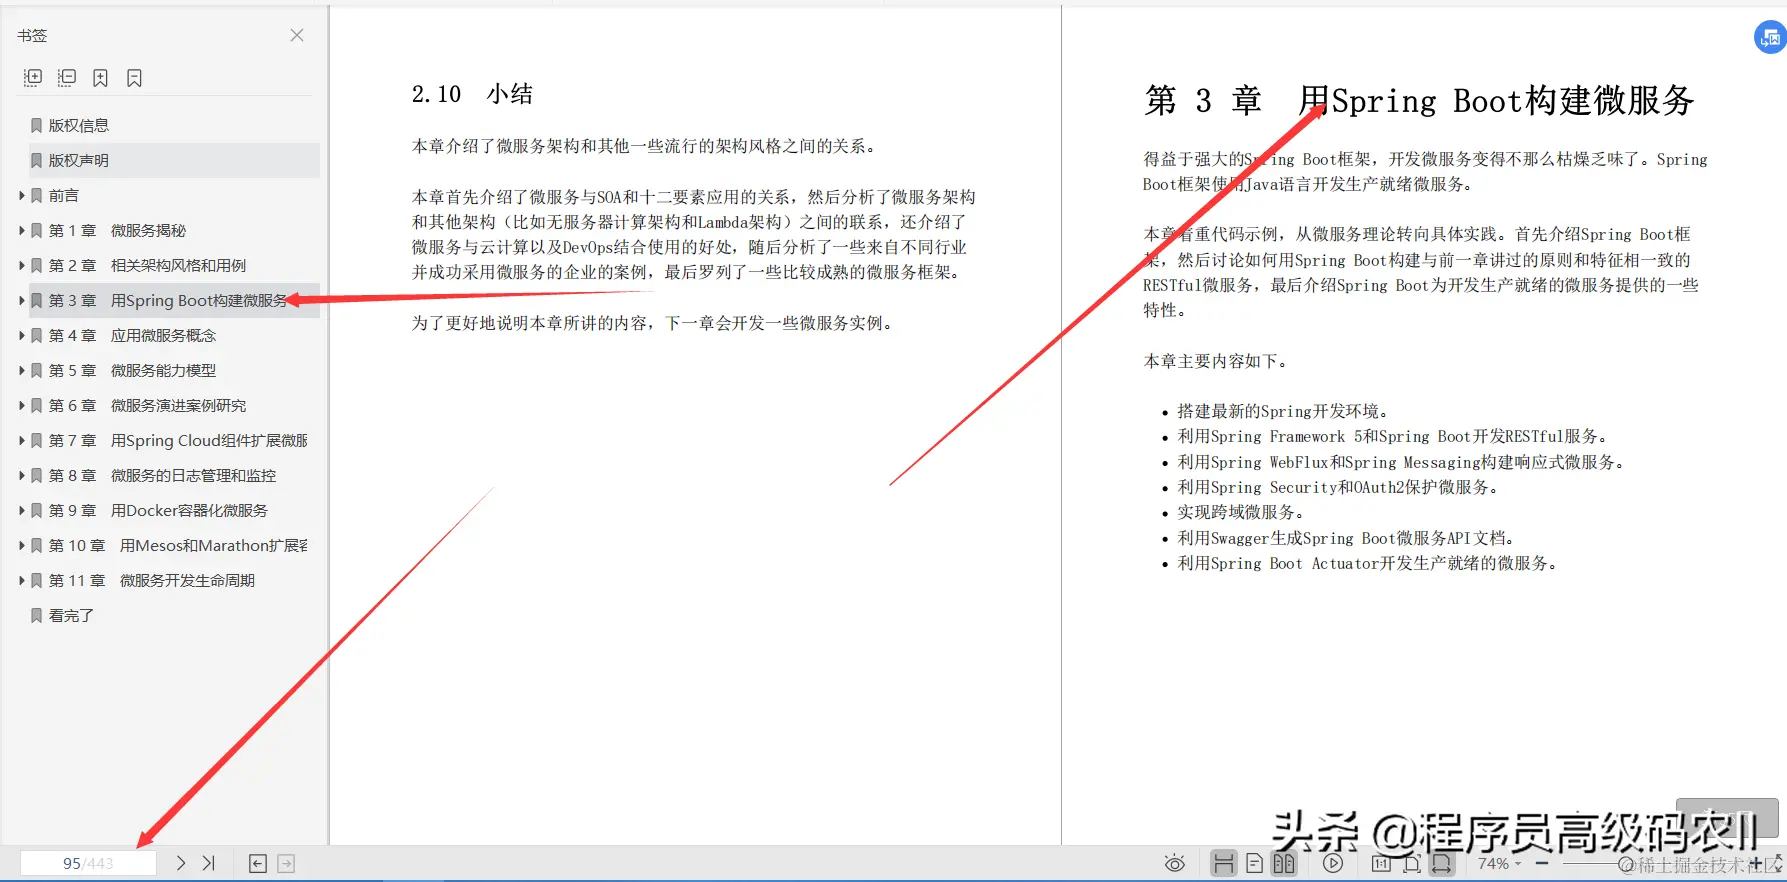Open bookmark 微服务揭秘
The width and height of the screenshot is (1787, 882).
pyautogui.click(x=148, y=230)
